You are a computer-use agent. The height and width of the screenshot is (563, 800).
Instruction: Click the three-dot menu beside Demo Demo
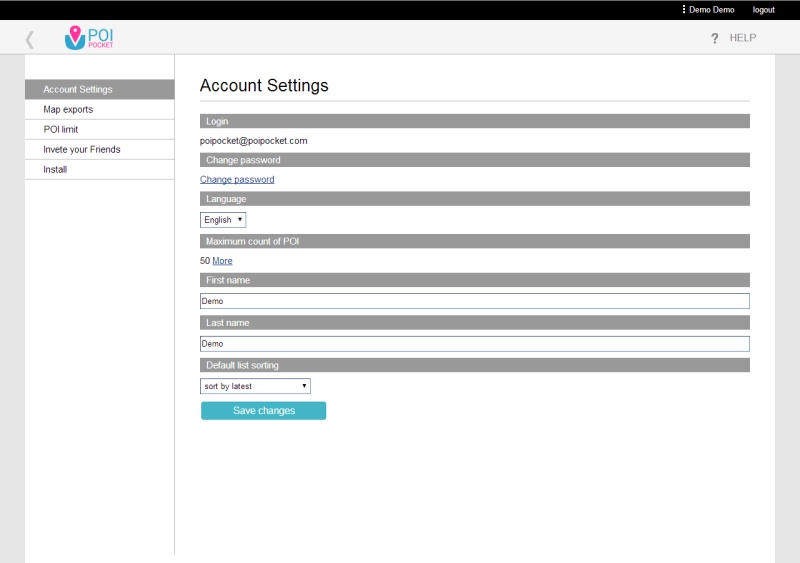[684, 9]
